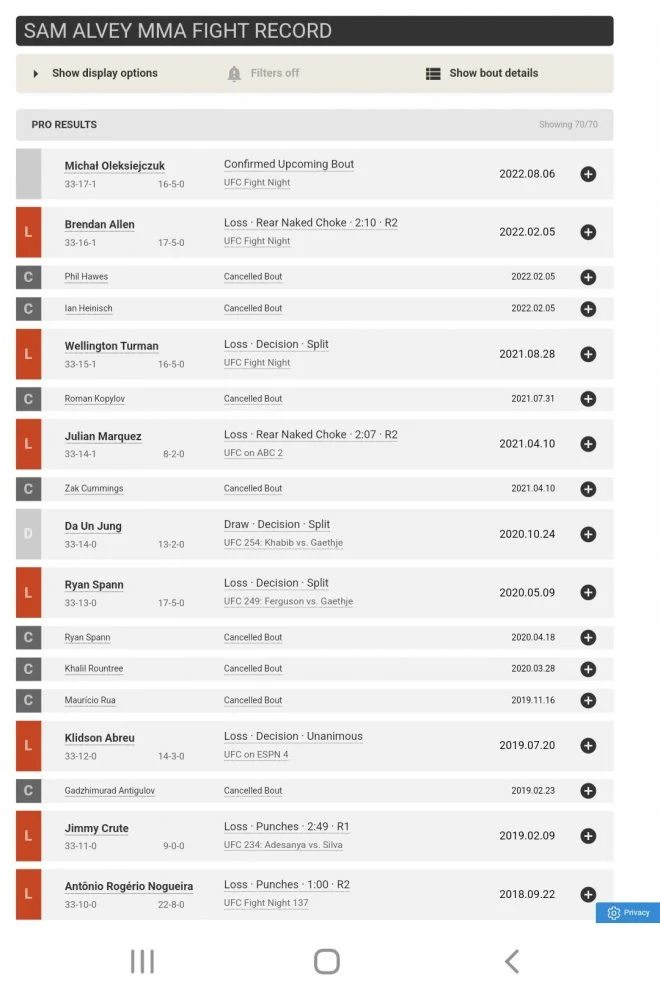The image size is (660, 1000).
Task: Tap the plus icon beside Klidson Abreu loss
Action: [588, 745]
